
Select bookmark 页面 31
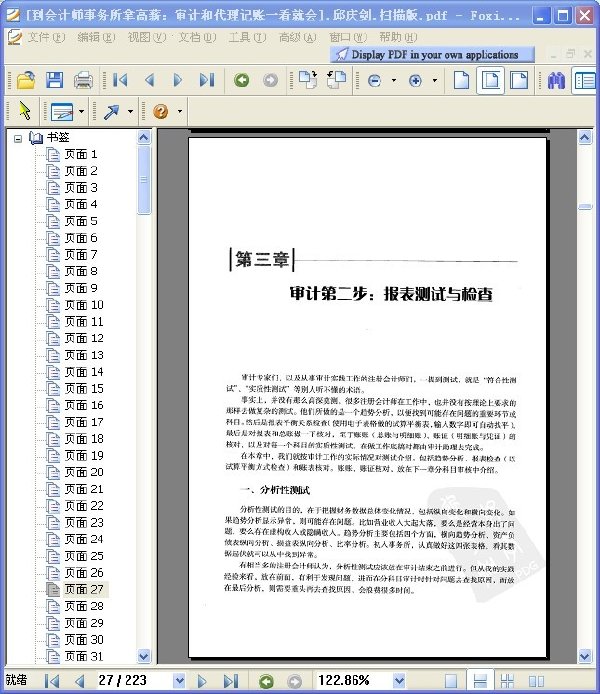(84, 656)
